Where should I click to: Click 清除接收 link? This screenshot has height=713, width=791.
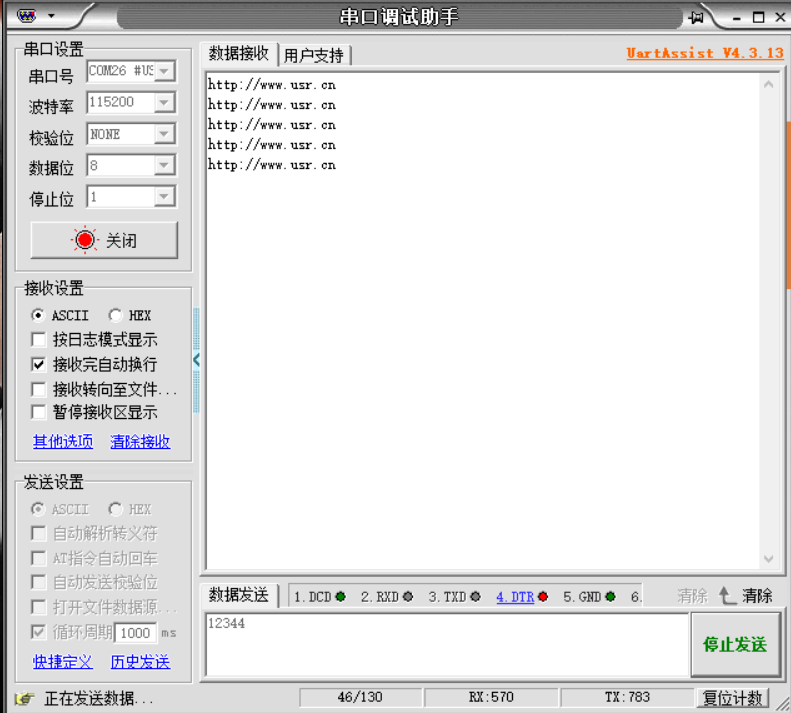(x=140, y=442)
